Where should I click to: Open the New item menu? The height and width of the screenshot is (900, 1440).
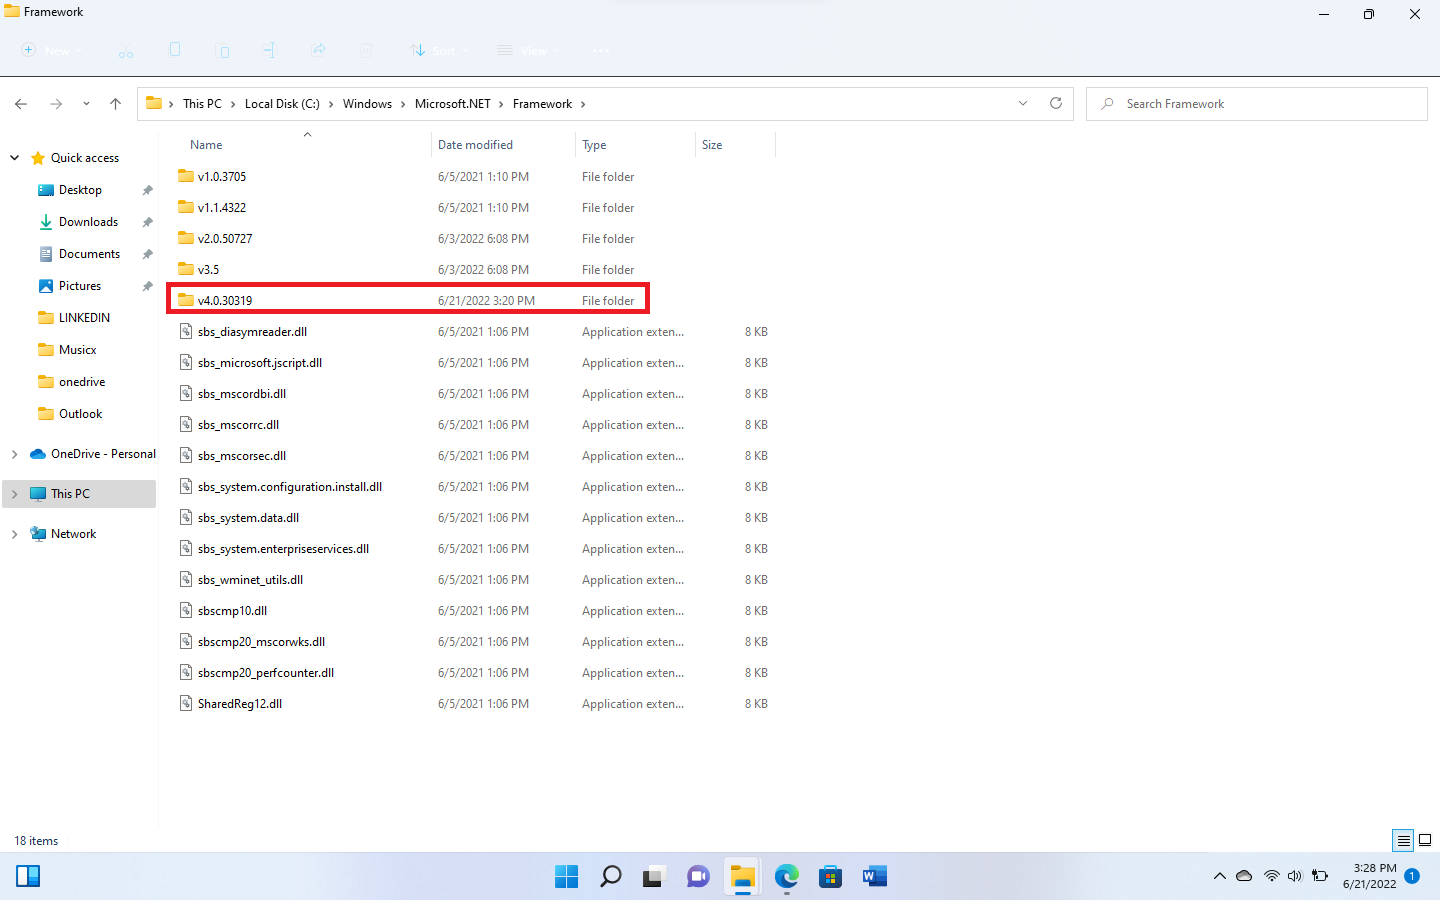coord(52,50)
